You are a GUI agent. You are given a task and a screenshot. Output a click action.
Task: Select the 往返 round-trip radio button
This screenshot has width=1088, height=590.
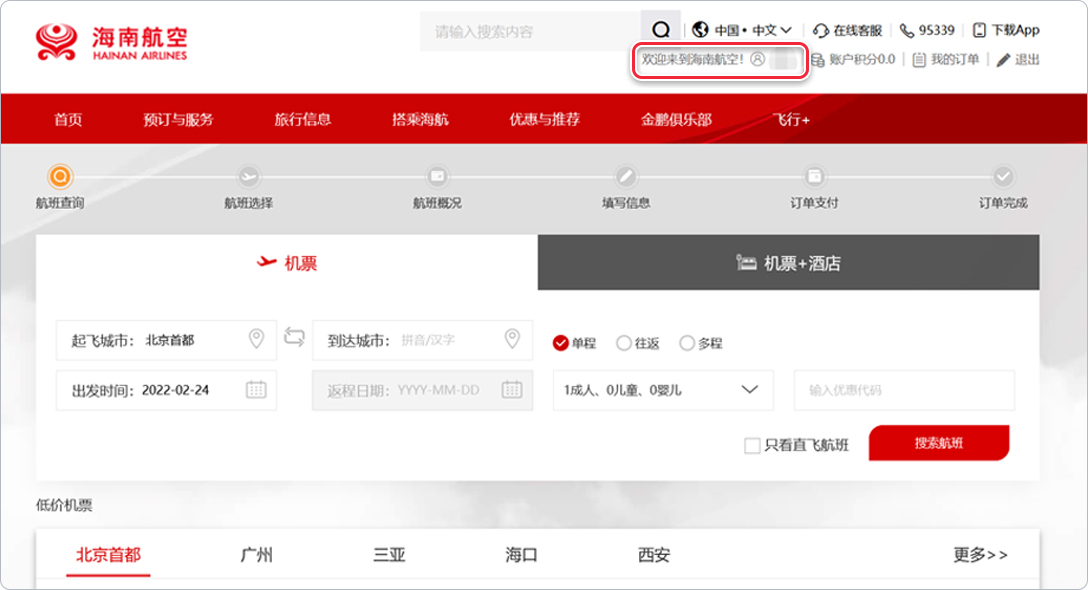pos(624,343)
